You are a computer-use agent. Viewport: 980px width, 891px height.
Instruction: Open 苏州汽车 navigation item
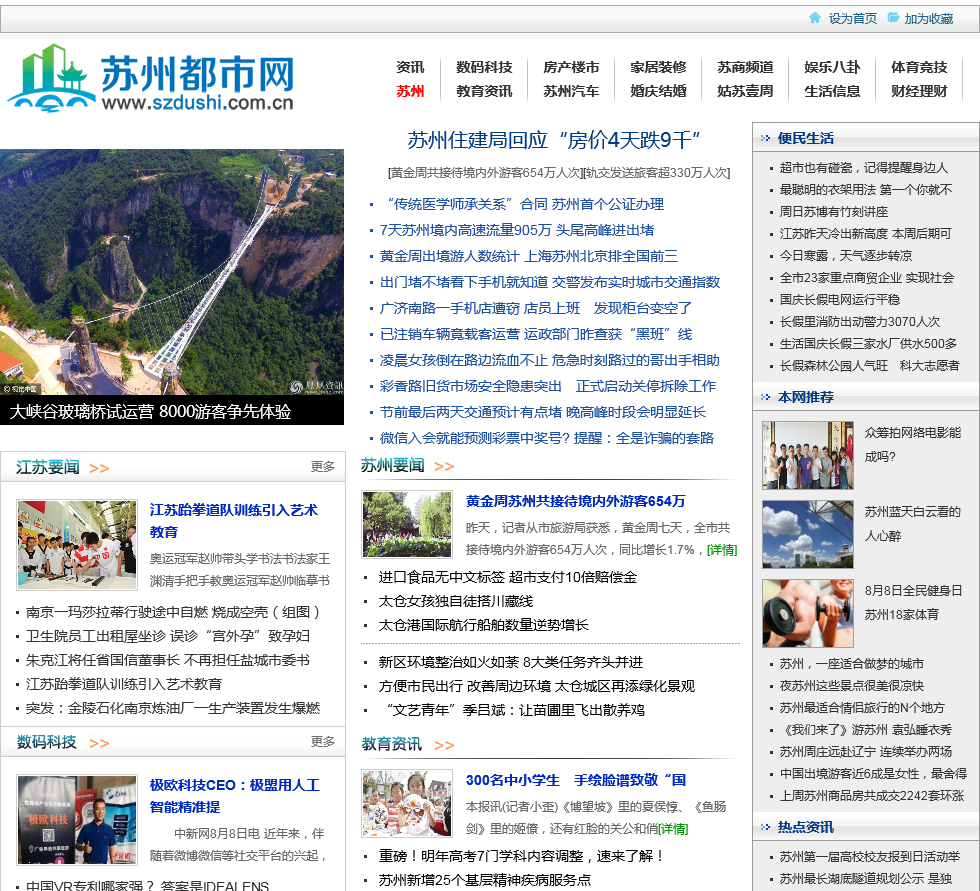coord(571,91)
